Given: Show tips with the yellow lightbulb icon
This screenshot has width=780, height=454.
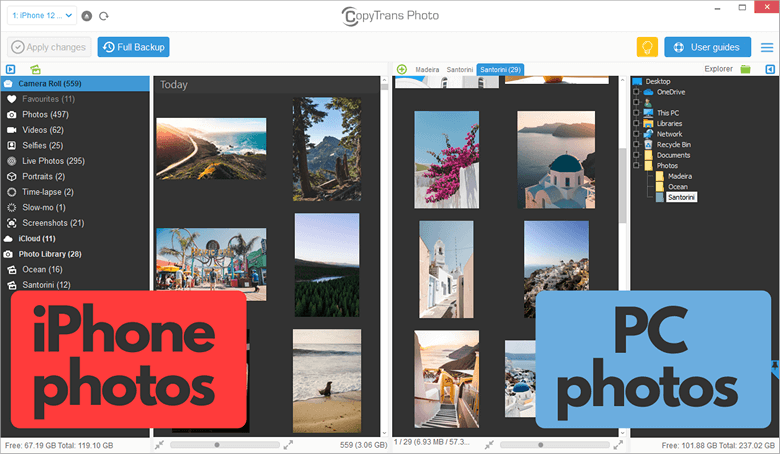Looking at the screenshot, I should 647,47.
